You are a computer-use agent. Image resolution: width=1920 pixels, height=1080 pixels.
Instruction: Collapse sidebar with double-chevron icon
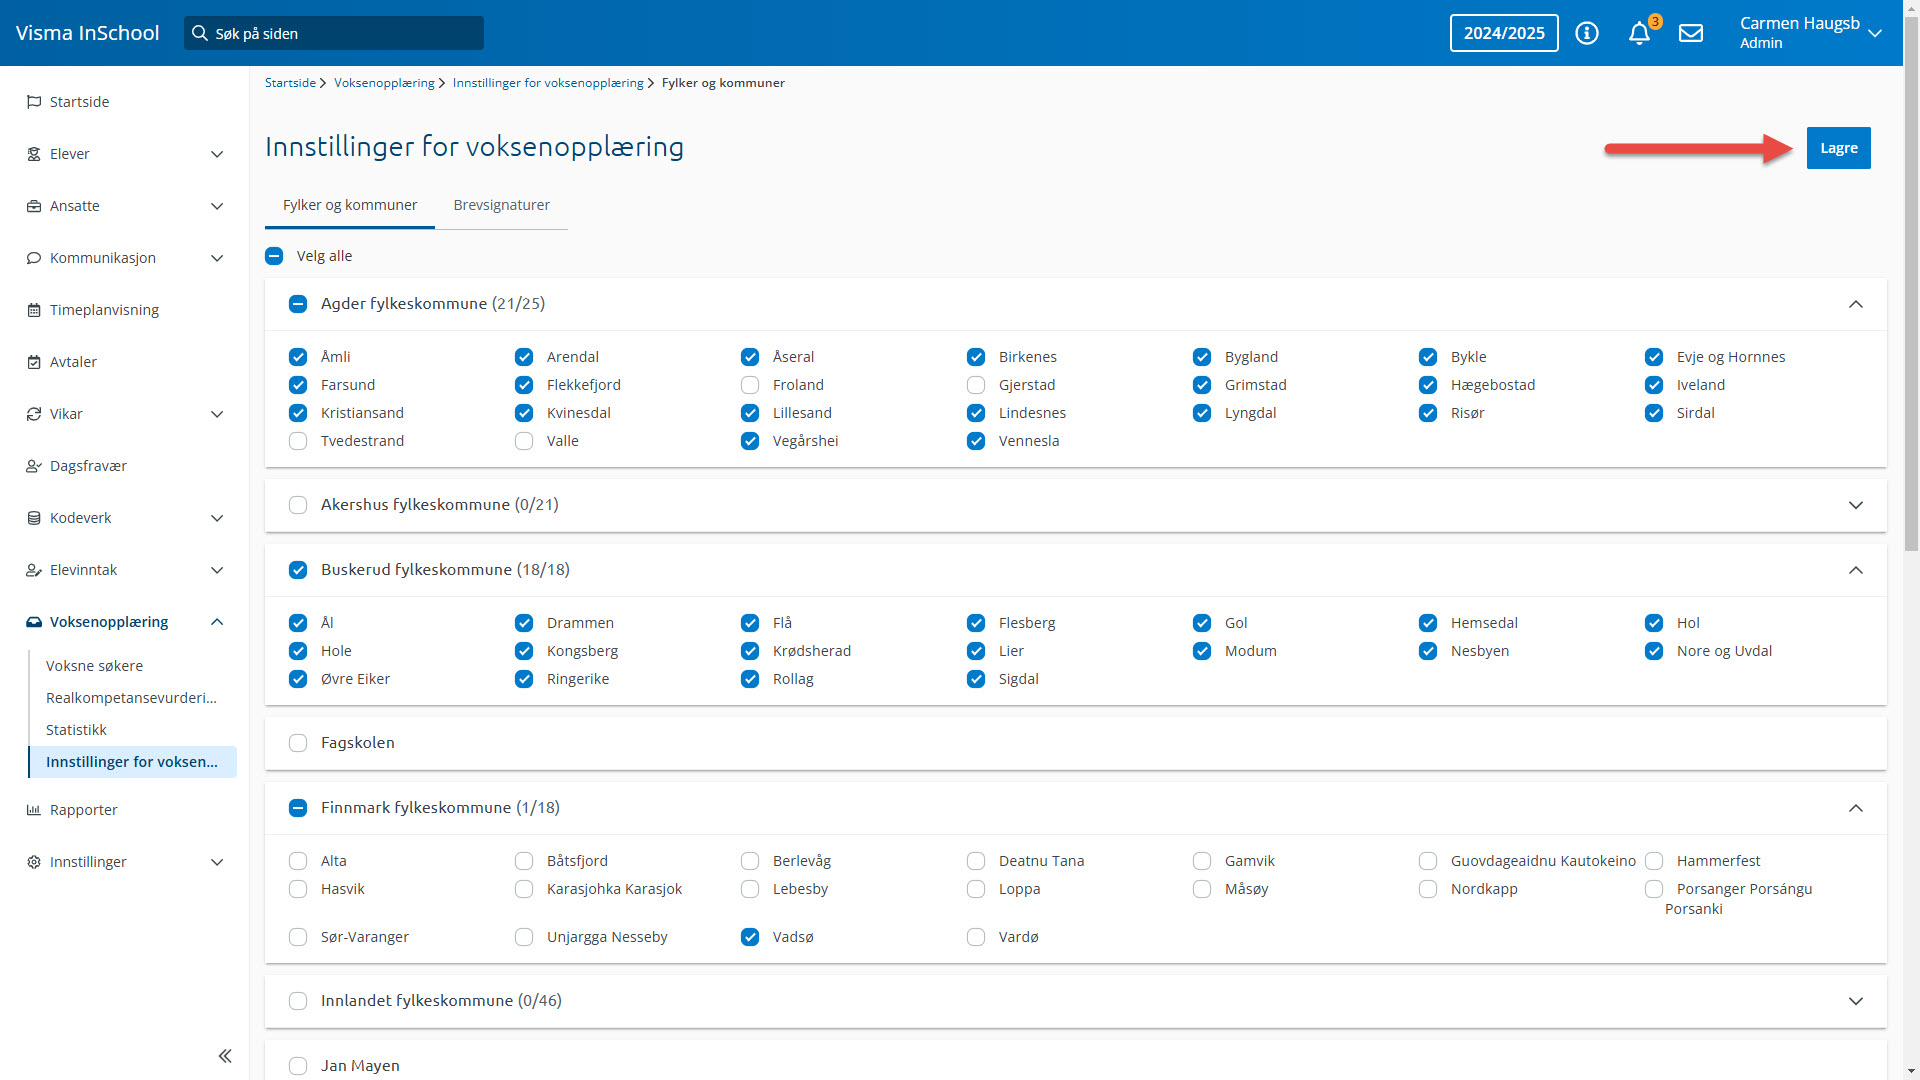point(225,1056)
